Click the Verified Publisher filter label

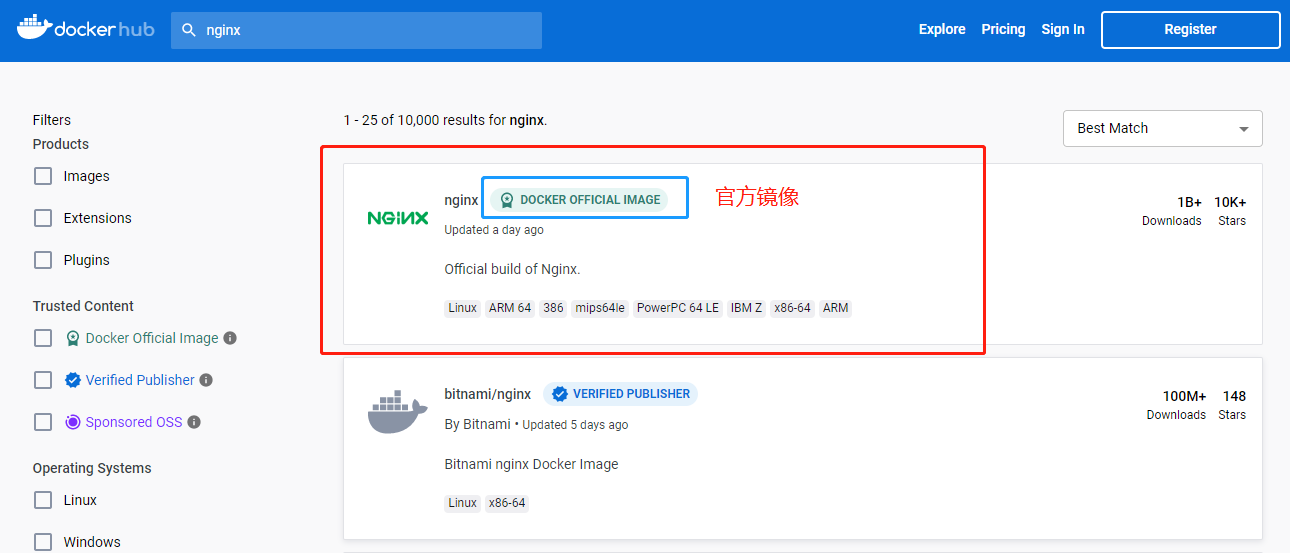tap(140, 380)
